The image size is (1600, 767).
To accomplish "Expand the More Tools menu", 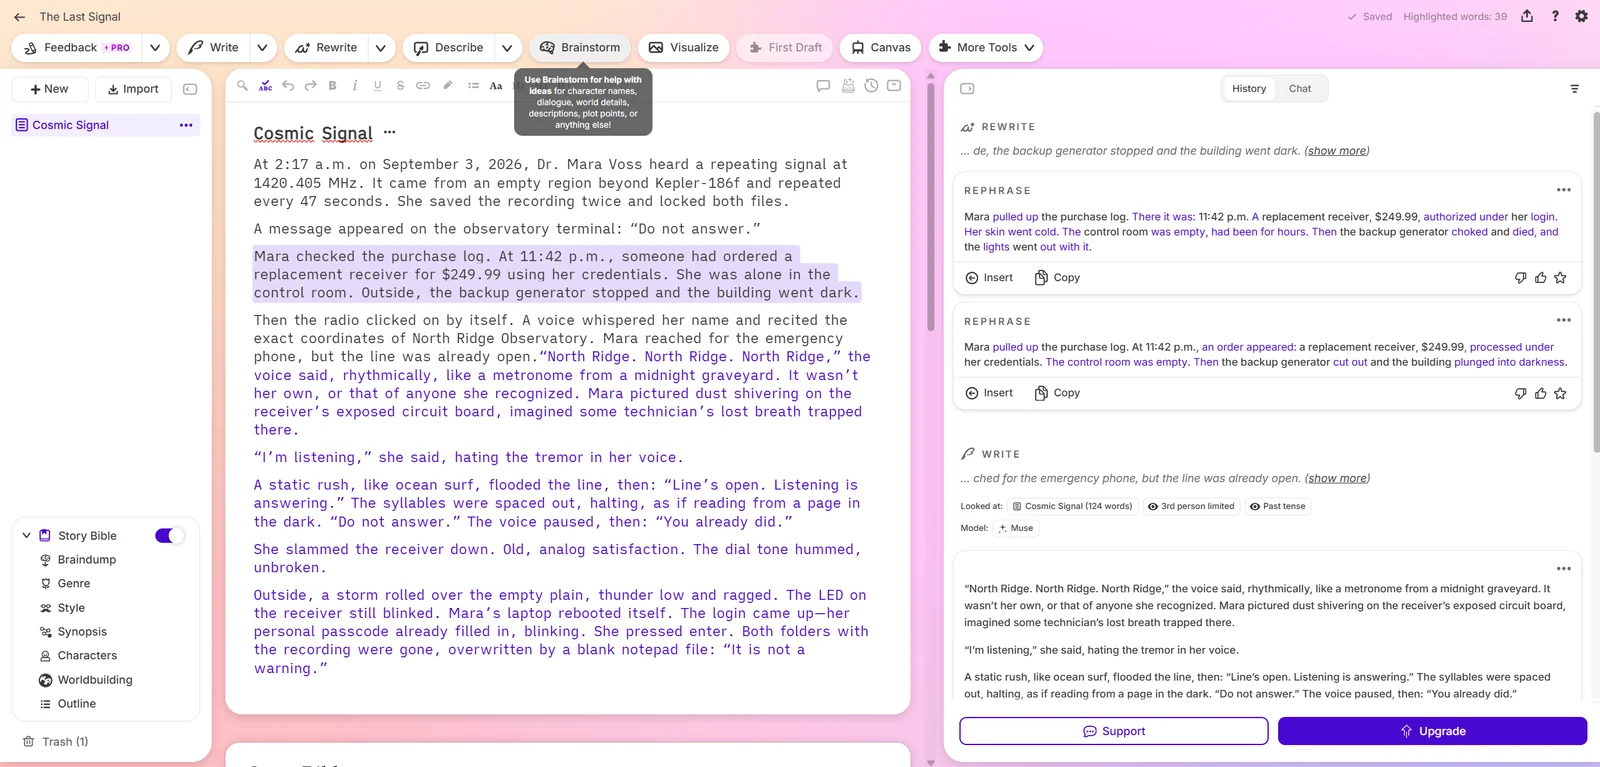I will click(986, 47).
